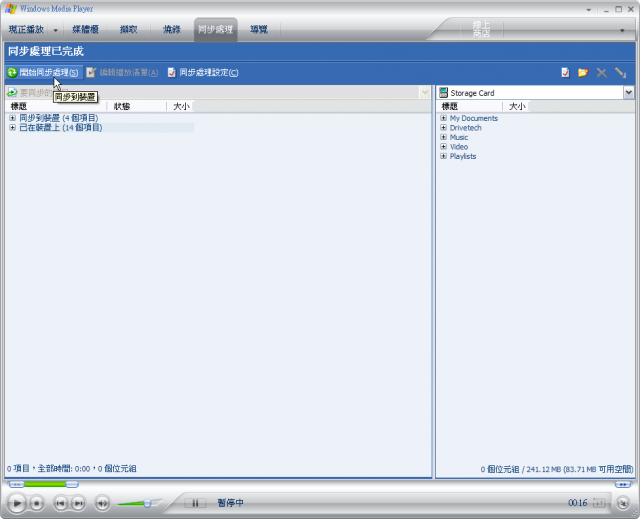The width and height of the screenshot is (640, 519).
Task: Switch to the Burn (燒錄) tab
Action: point(172,29)
